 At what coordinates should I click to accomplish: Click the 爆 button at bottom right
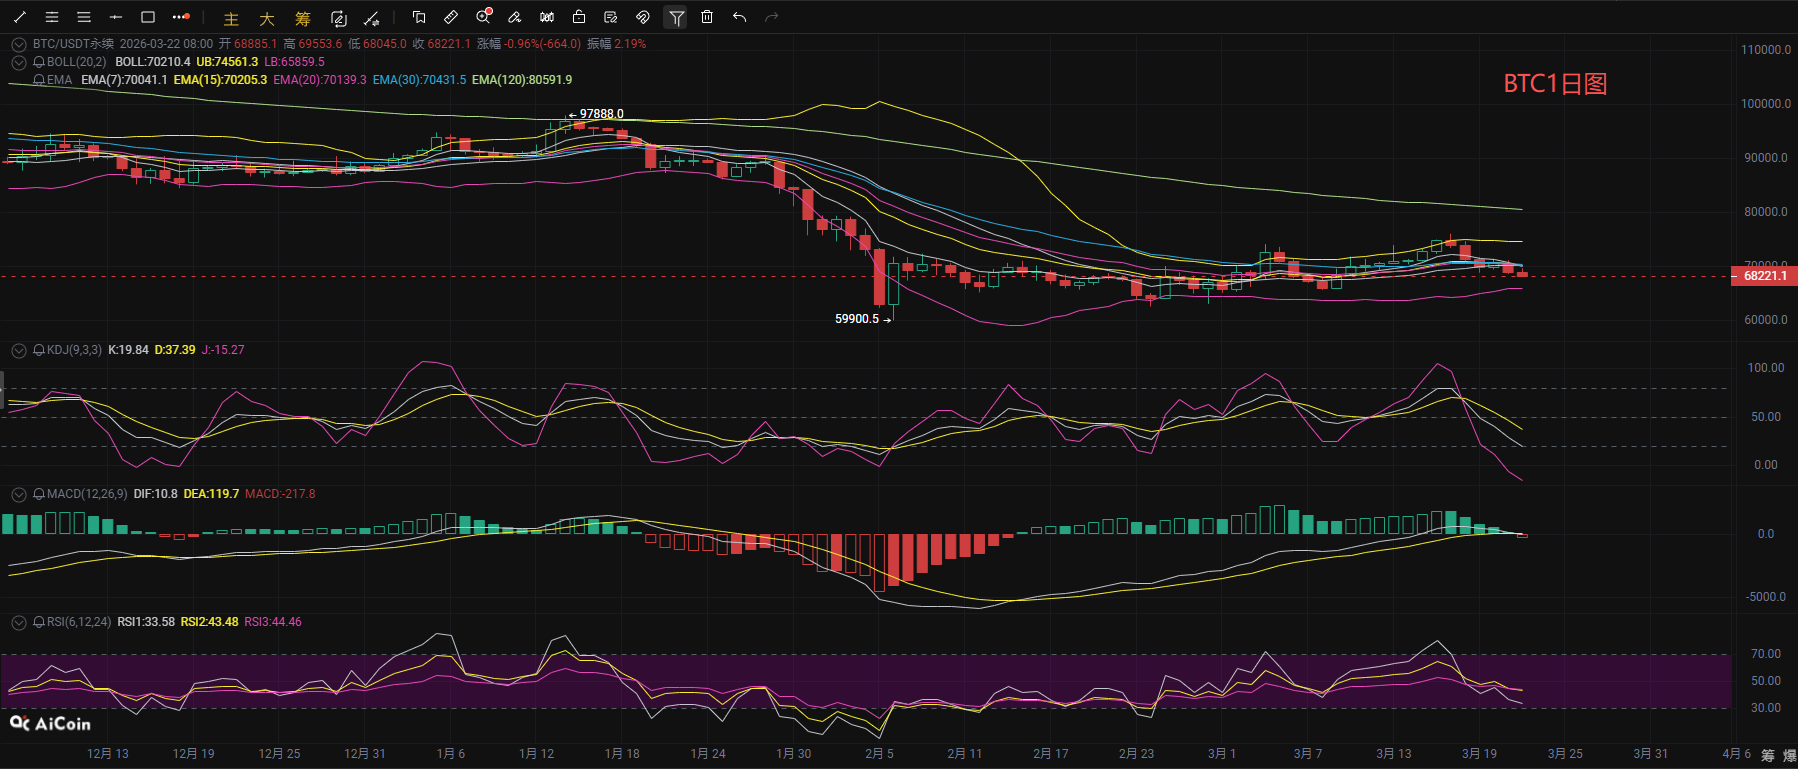pyautogui.click(x=1789, y=755)
